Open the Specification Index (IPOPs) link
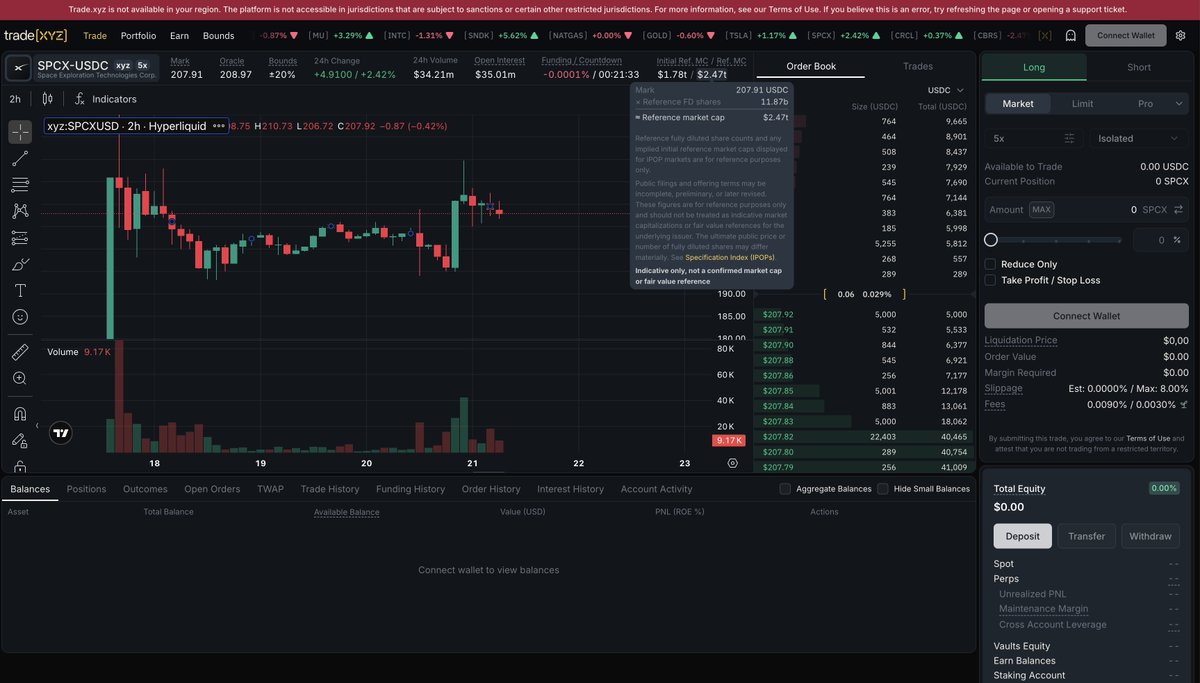 [x=729, y=257]
